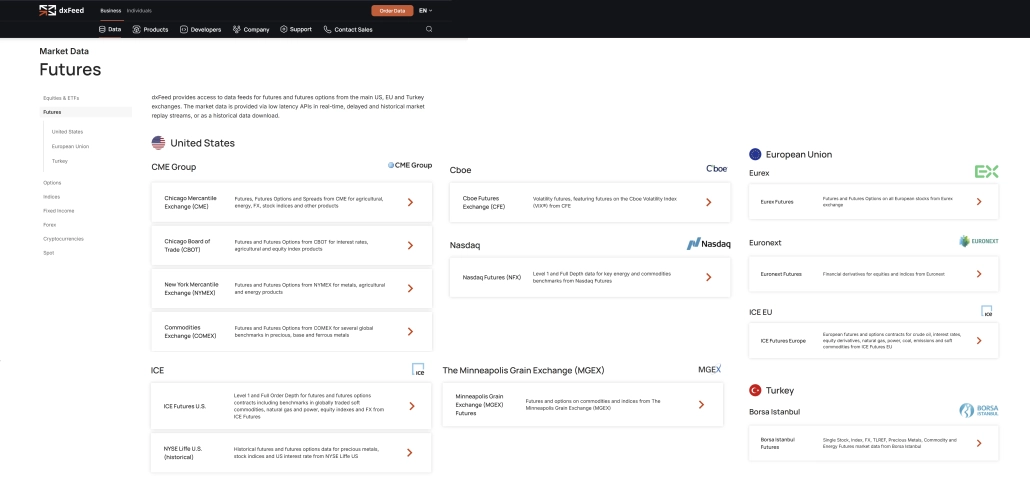The image size is (1030, 486).
Task: Click 'Euronext Futures' card title
Action: [x=781, y=274]
